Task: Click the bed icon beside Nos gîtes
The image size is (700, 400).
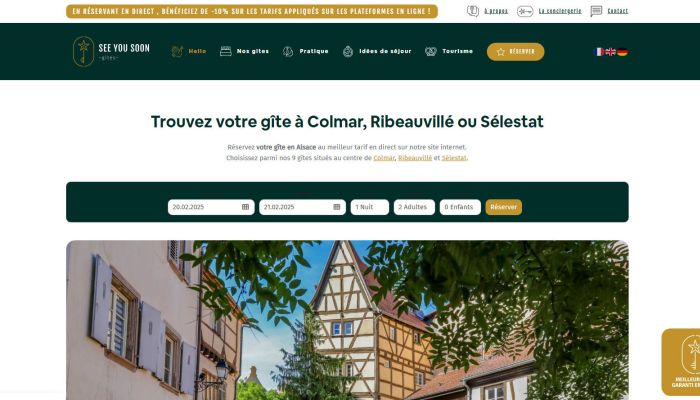Action: coord(225,51)
